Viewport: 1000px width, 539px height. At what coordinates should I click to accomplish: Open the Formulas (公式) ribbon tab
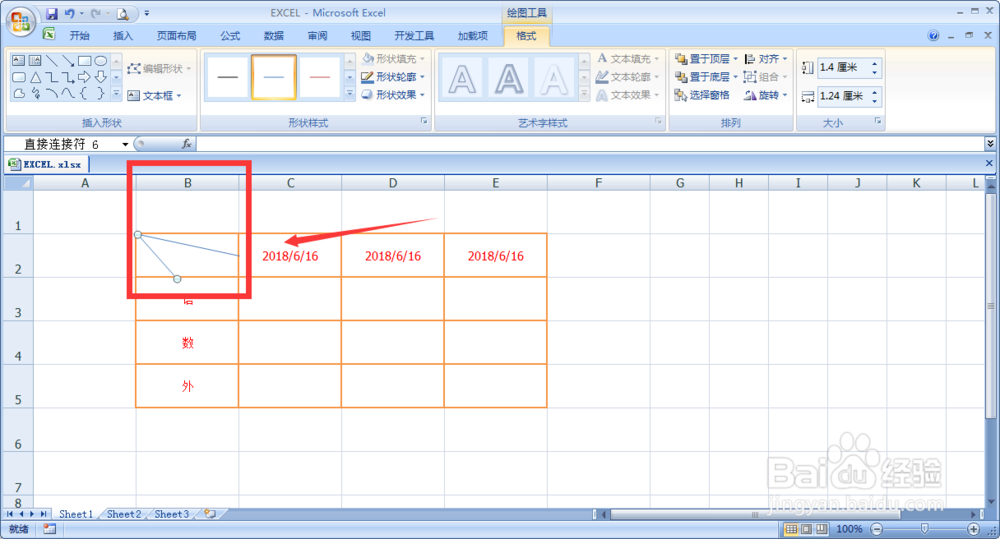pyautogui.click(x=230, y=36)
